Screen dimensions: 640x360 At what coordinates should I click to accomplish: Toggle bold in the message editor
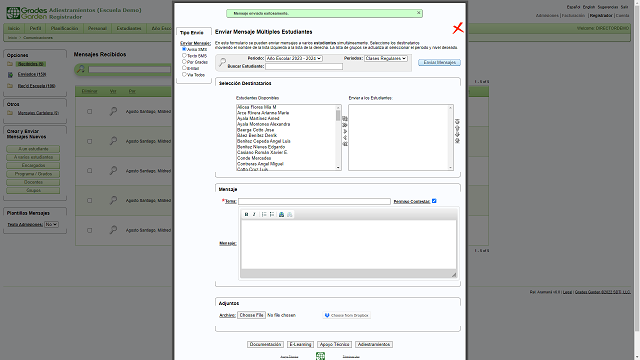coord(246,214)
